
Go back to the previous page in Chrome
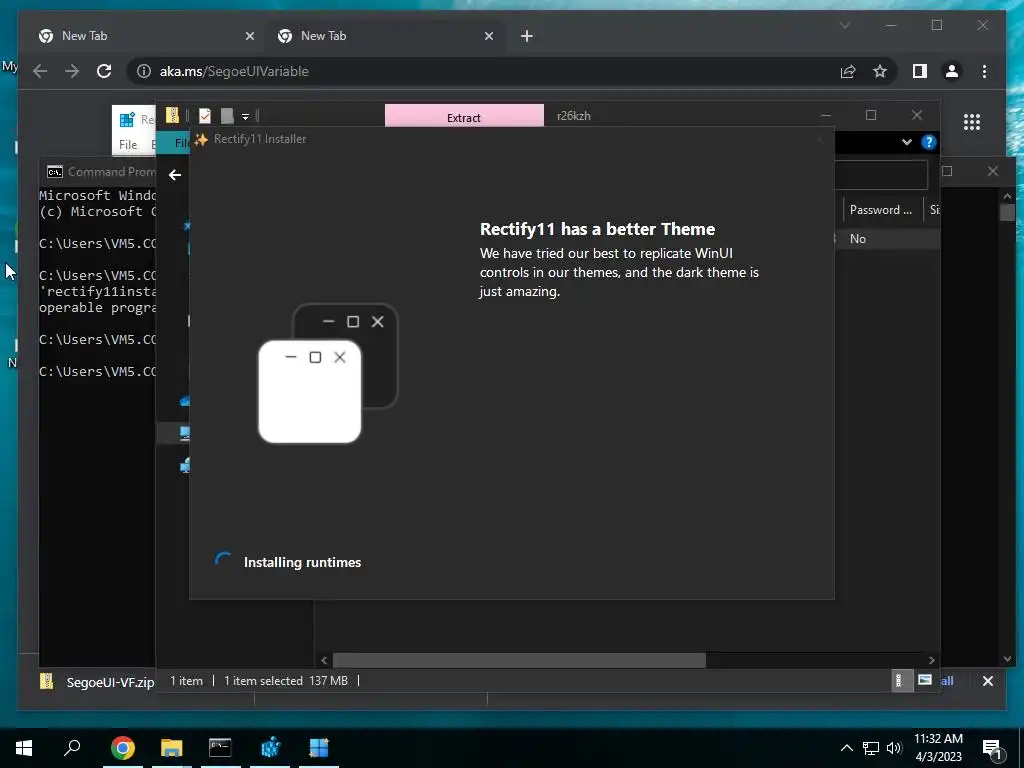pos(40,71)
